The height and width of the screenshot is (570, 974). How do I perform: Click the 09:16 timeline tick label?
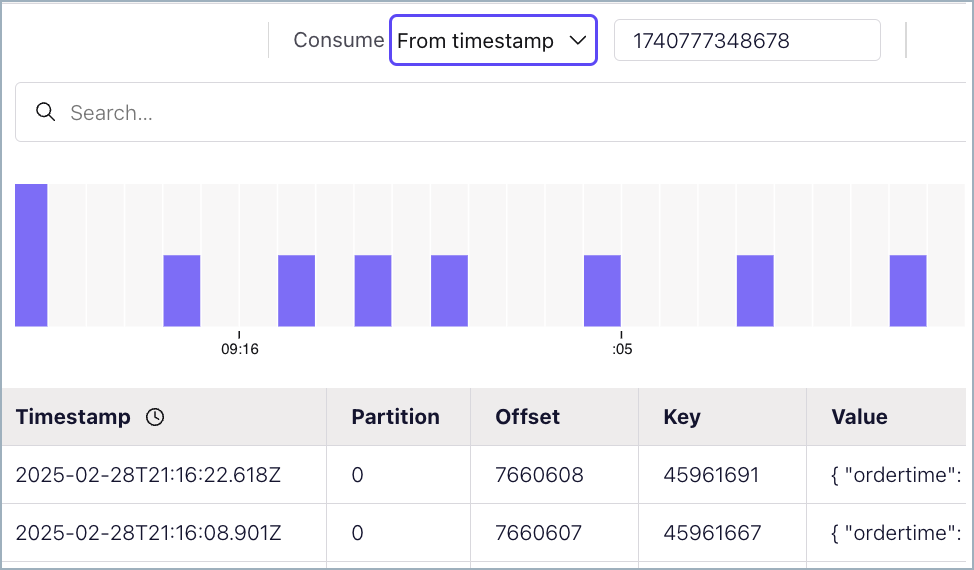point(240,349)
